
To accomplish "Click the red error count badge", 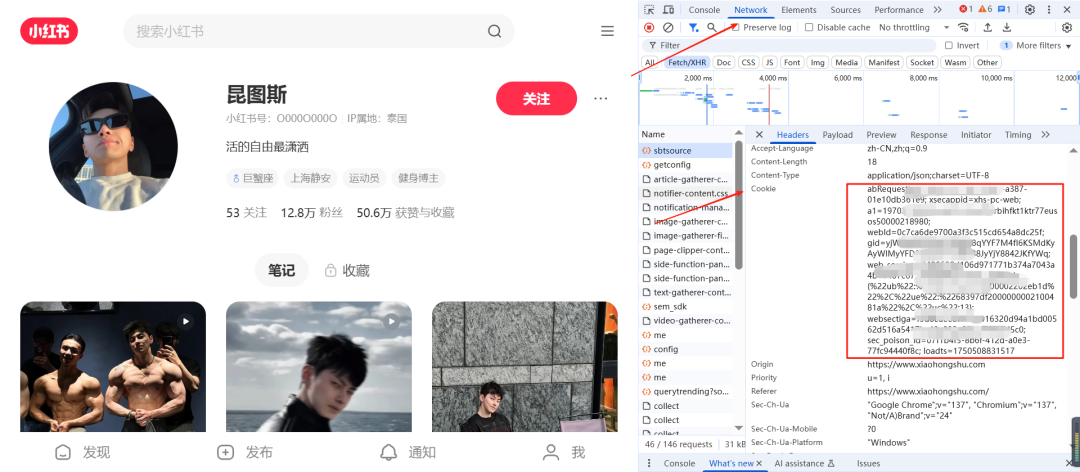I will (x=966, y=10).
